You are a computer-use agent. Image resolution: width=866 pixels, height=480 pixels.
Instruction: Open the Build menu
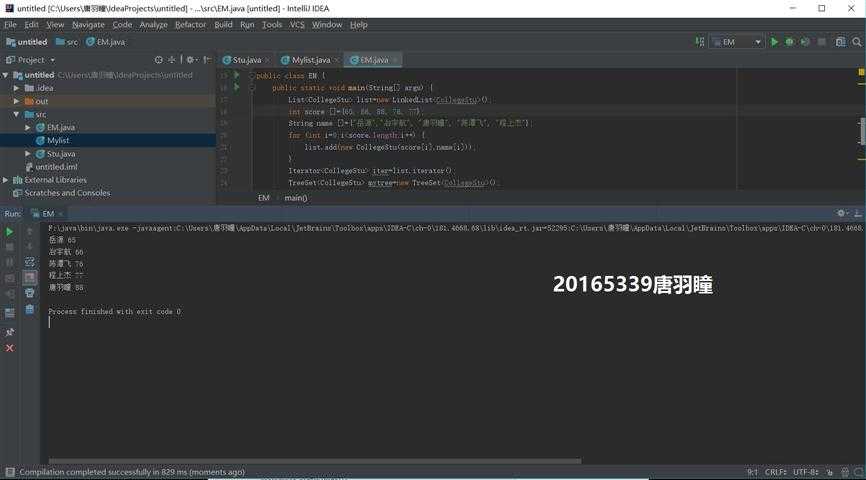(x=223, y=25)
